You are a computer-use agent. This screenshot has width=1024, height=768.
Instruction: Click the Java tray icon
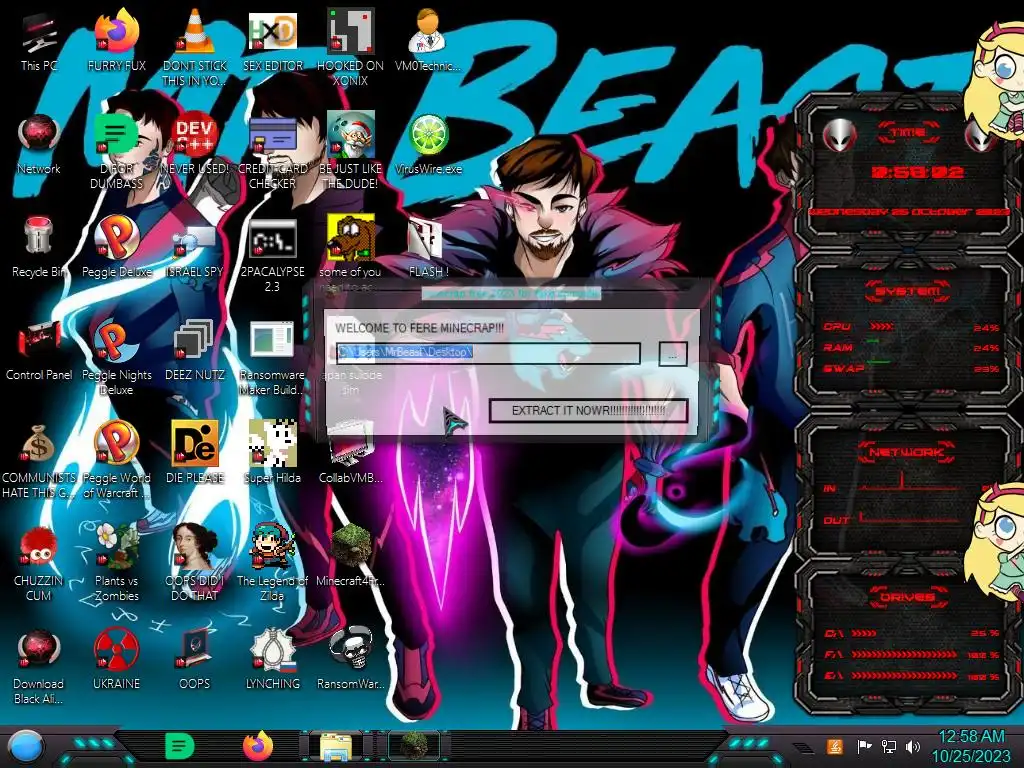point(835,746)
